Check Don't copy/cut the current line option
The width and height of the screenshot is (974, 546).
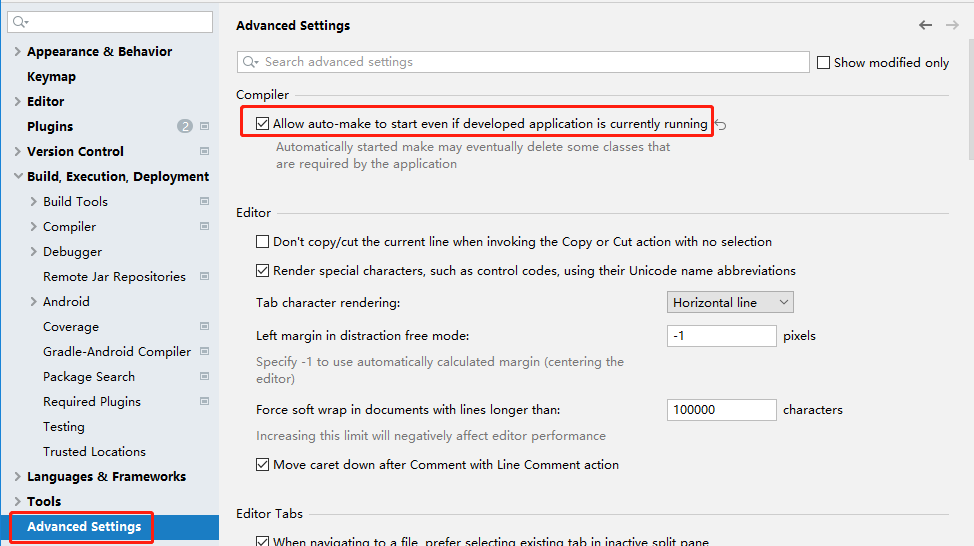pyautogui.click(x=262, y=242)
